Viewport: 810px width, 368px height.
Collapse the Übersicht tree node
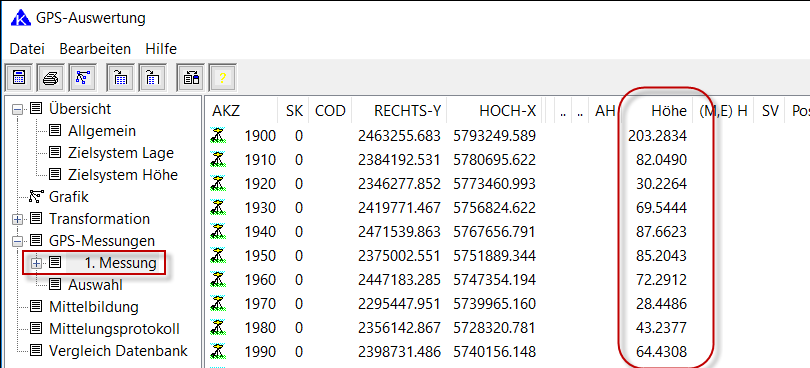click(18, 109)
